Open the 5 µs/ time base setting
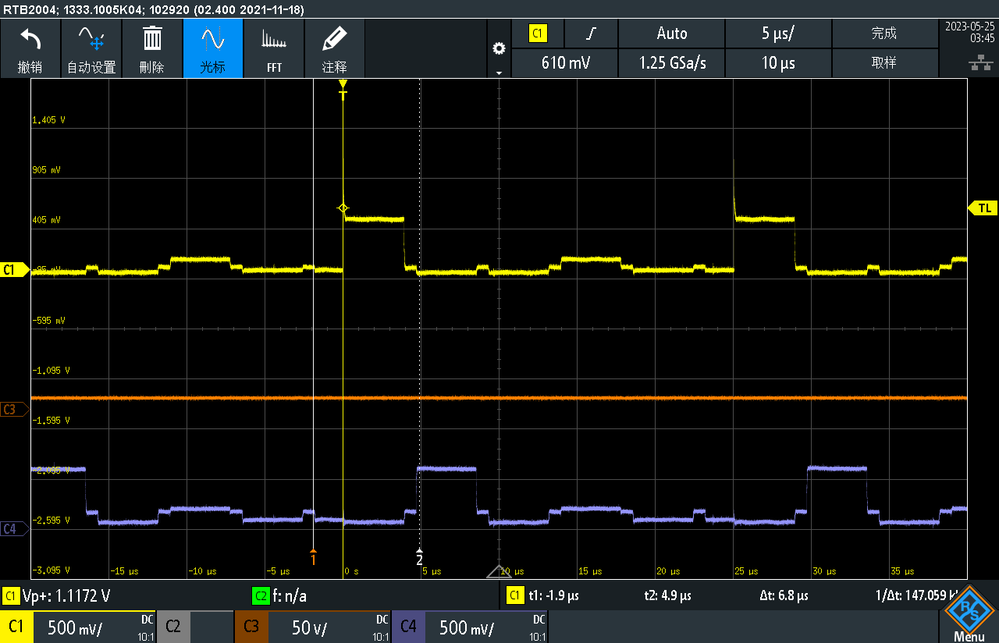The width and height of the screenshot is (999, 643). pos(778,33)
